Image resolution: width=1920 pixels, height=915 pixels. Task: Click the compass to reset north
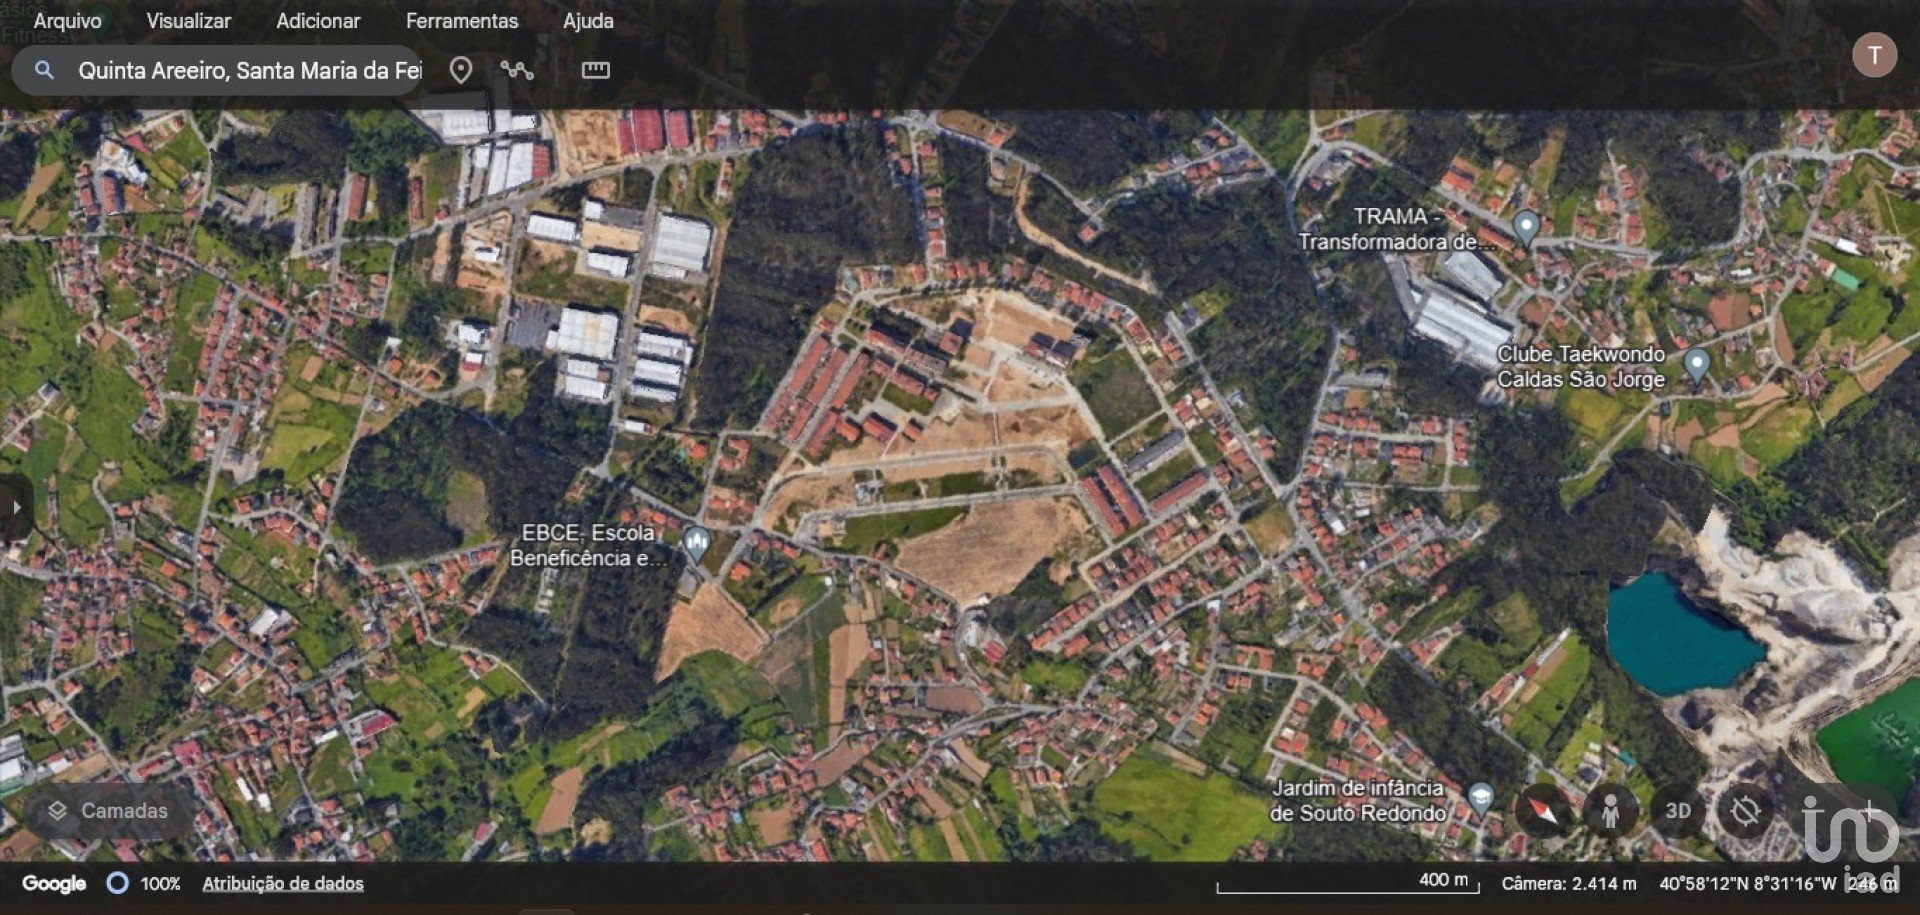click(x=1543, y=810)
